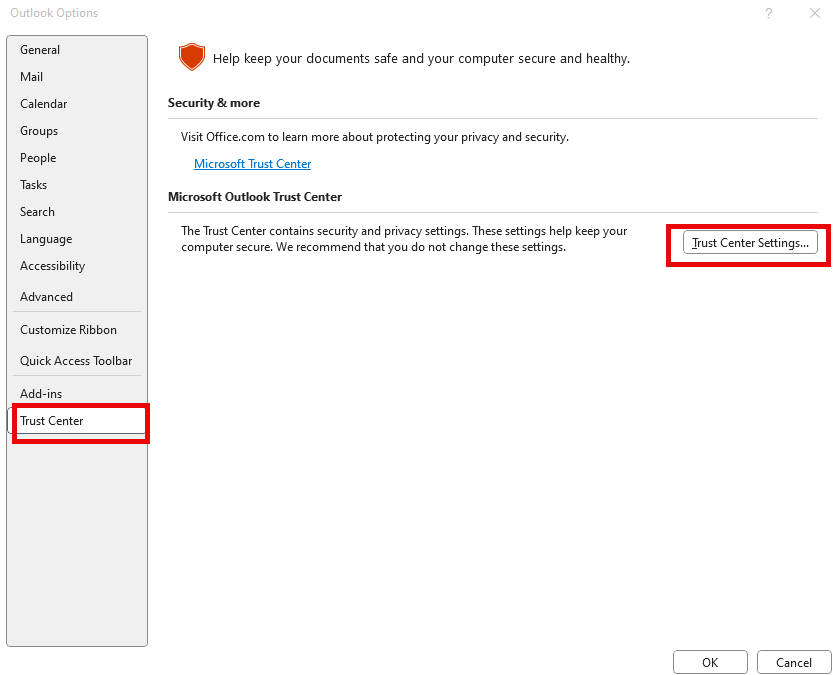Select Trust Center in the sidebar
The height and width of the screenshot is (675, 837).
tap(77, 421)
